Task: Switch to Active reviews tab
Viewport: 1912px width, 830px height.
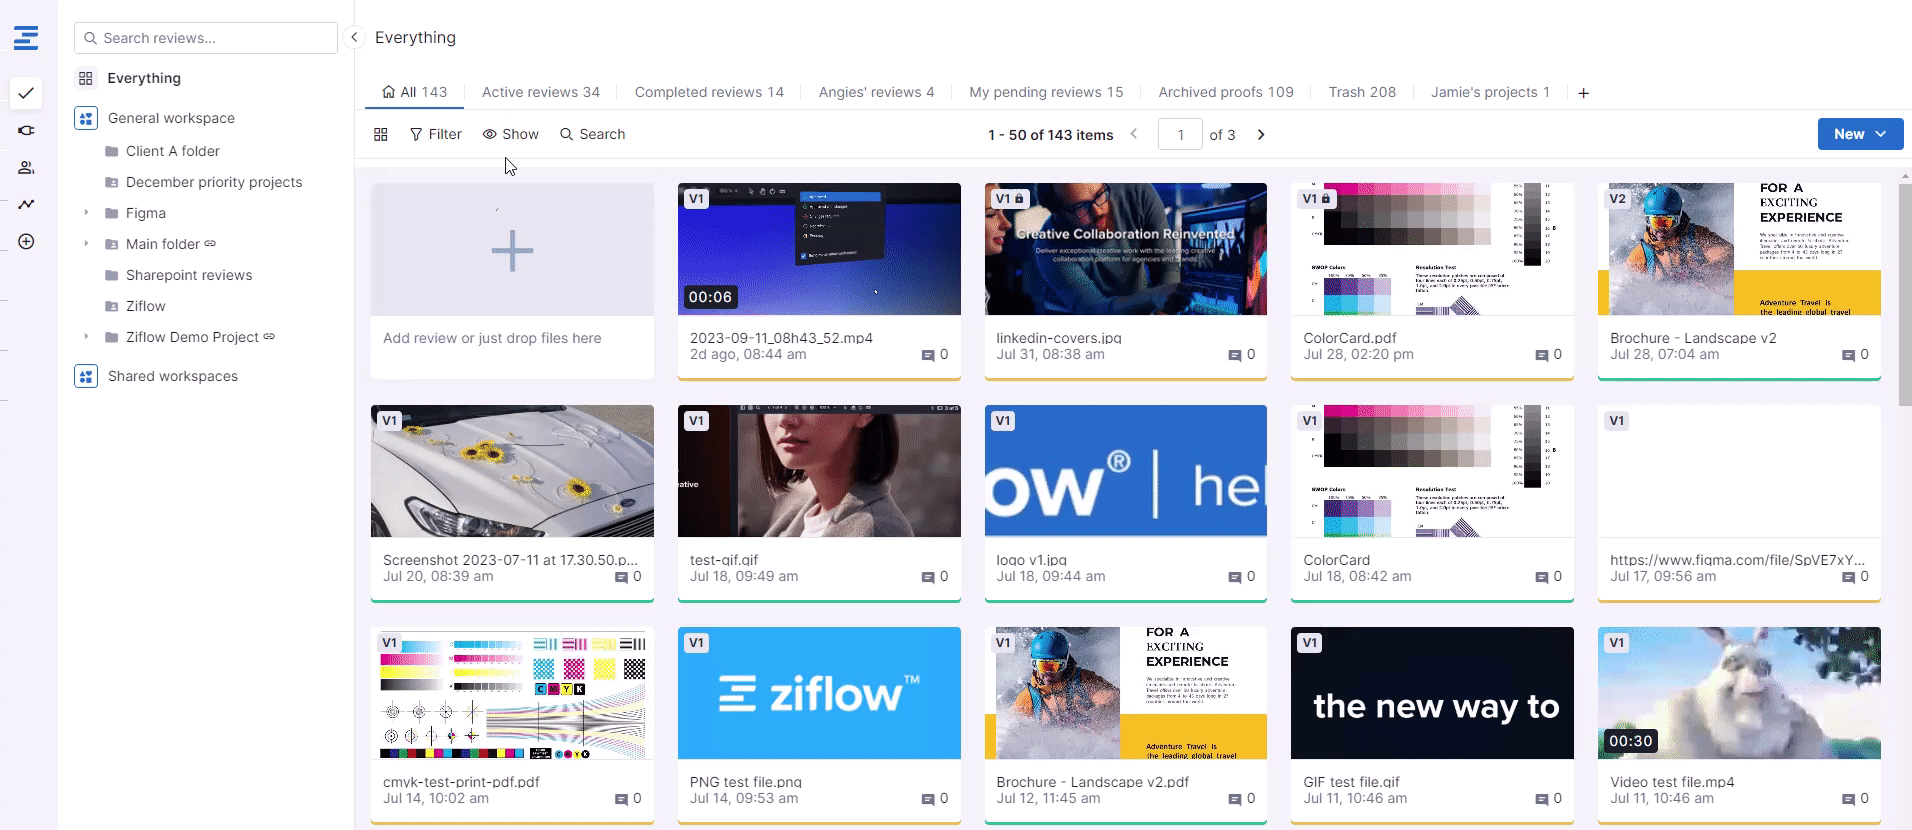Action: click(540, 92)
